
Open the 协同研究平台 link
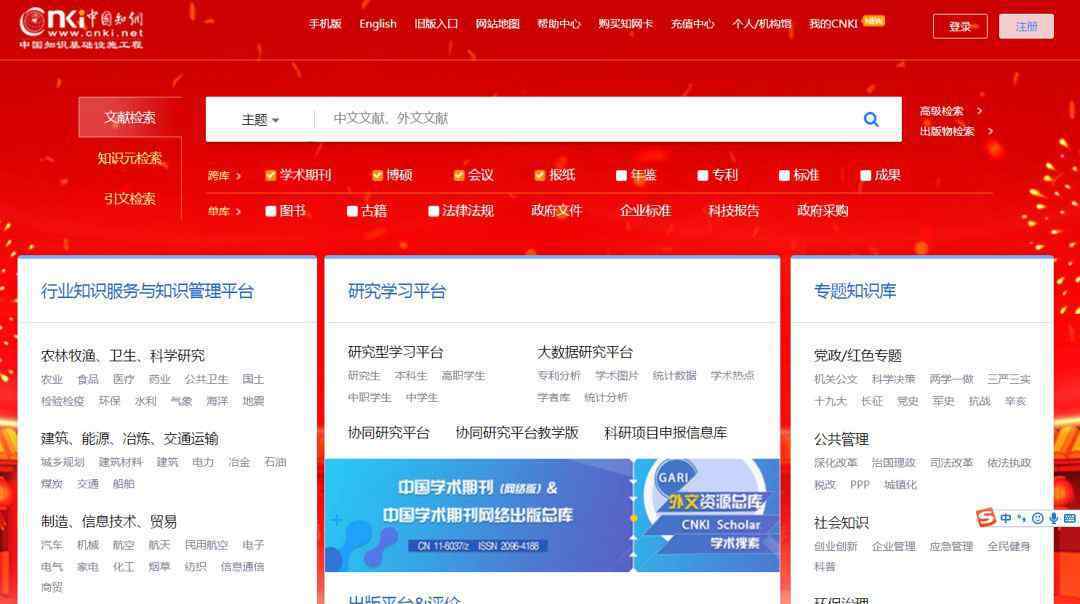[388, 433]
